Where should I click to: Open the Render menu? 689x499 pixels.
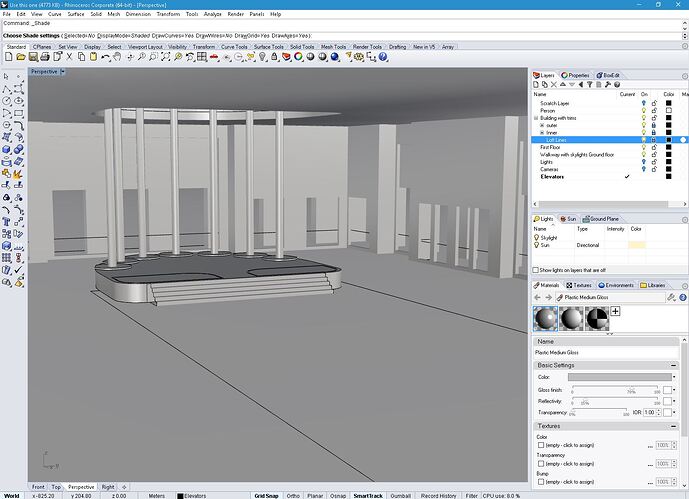point(236,14)
